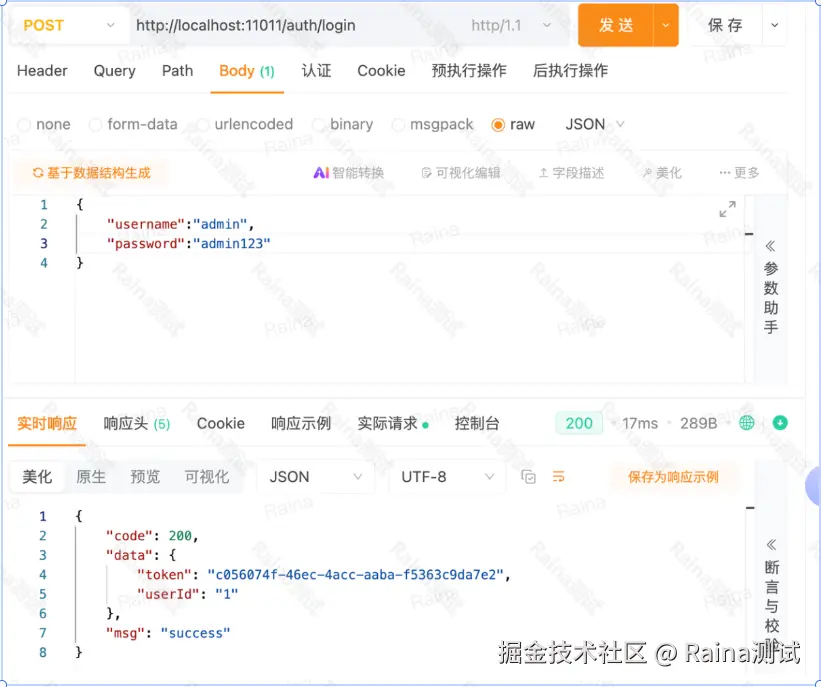821x687 pixels.
Task: Open the UTF-8 encoding dropdown
Action: (447, 477)
